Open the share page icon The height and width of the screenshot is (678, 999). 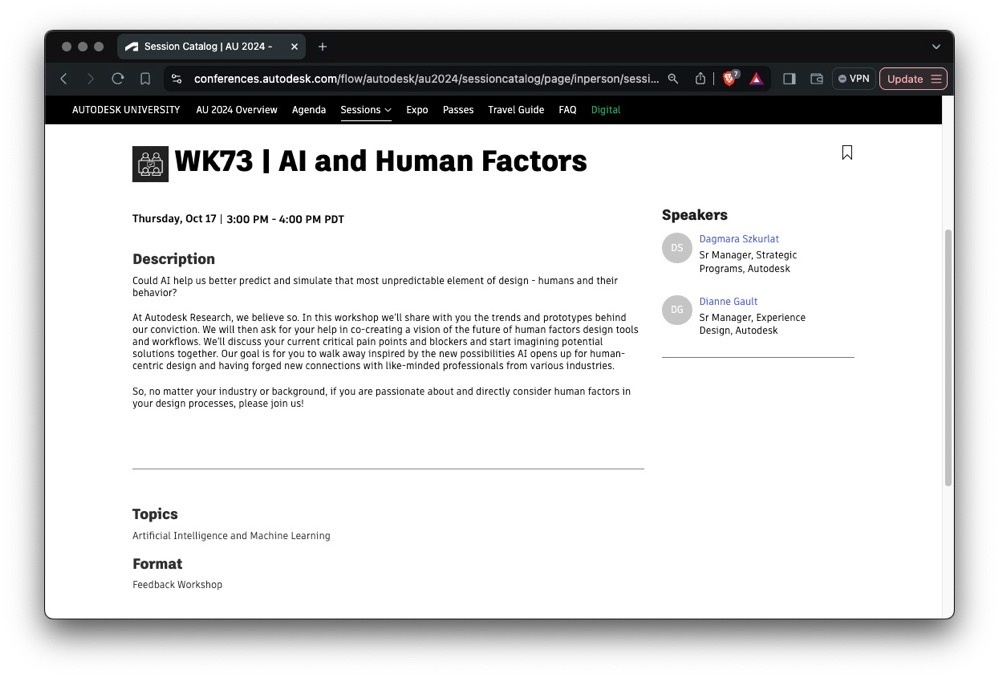point(701,79)
